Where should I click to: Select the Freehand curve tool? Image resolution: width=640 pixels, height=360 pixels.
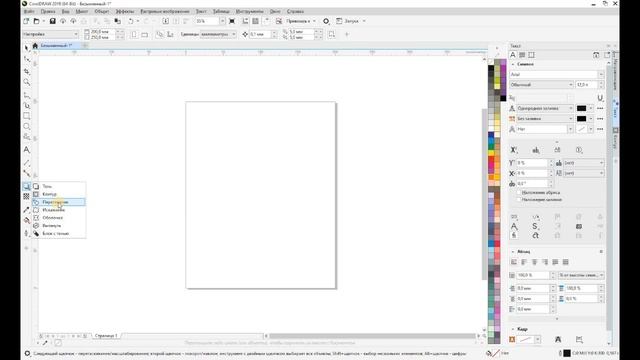(x=27, y=95)
